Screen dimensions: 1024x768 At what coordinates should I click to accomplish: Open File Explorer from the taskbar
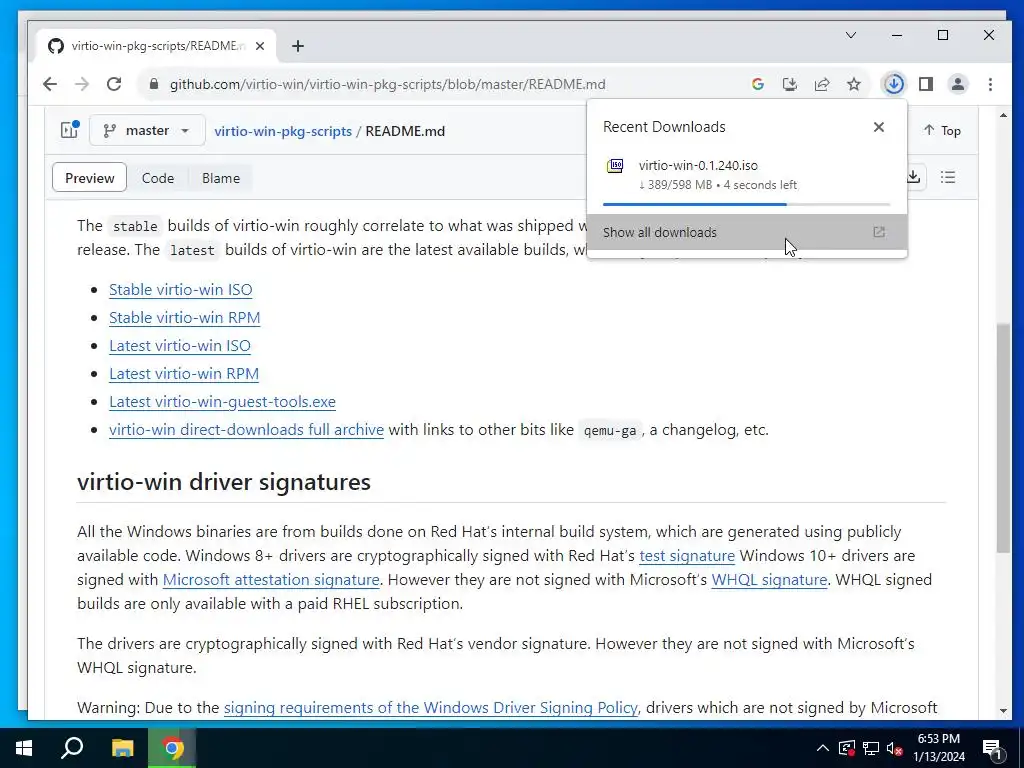[x=122, y=748]
